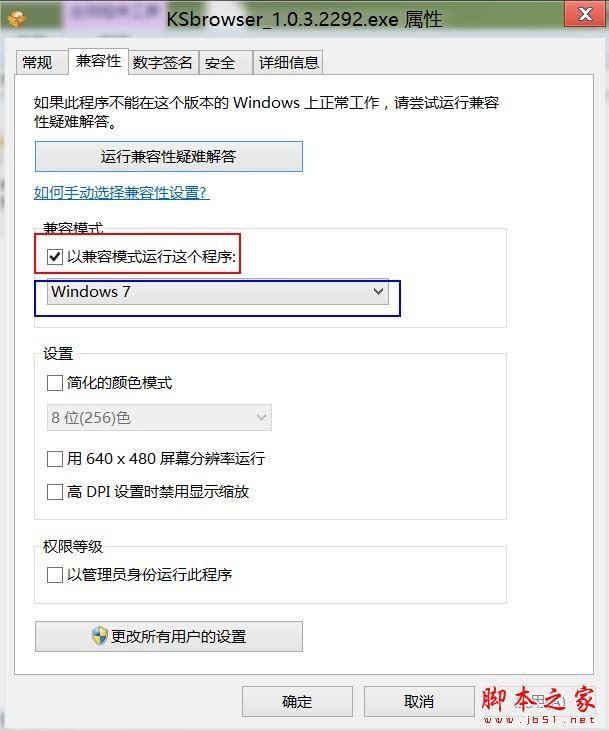
Task: Click the 取消 button
Action: click(x=419, y=701)
